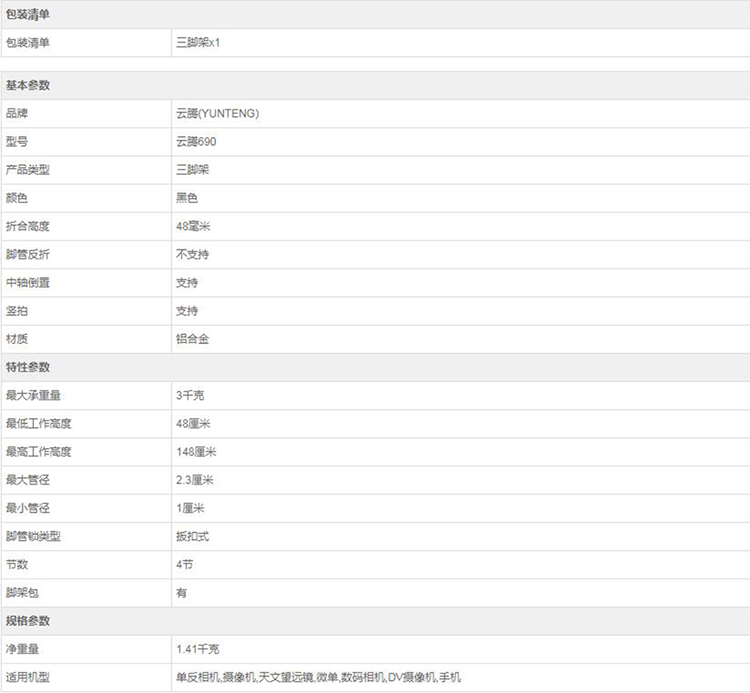Click the 竖拍 row label
This screenshot has height=693, width=750.
[17, 311]
